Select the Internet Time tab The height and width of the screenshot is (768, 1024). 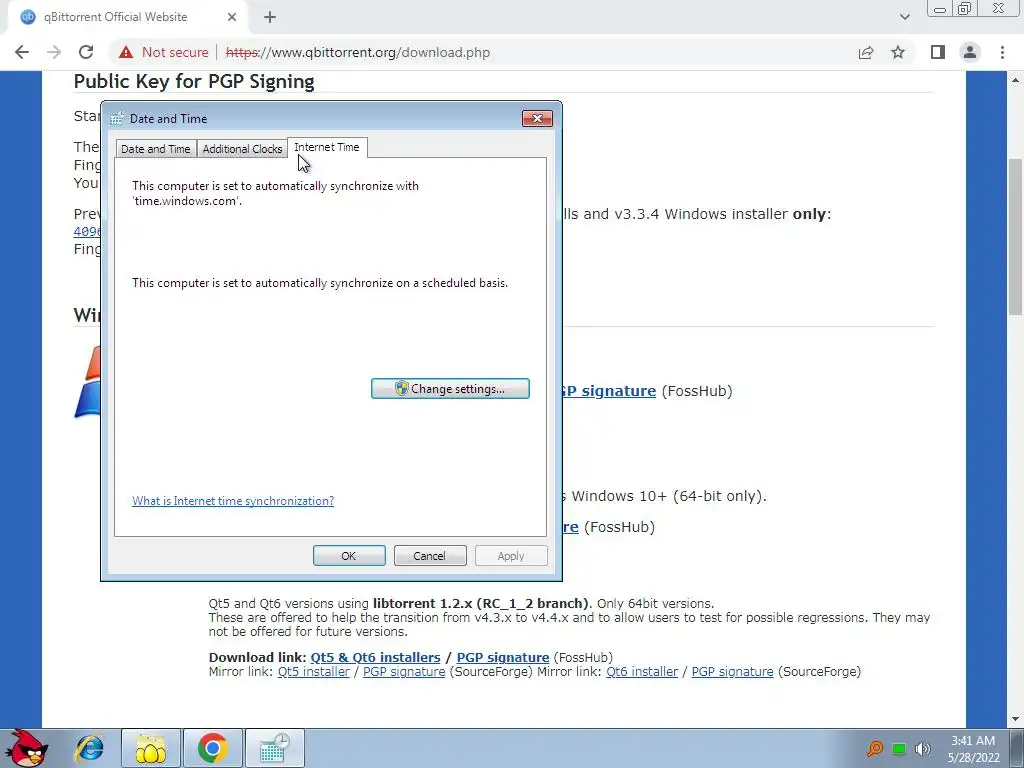click(327, 147)
